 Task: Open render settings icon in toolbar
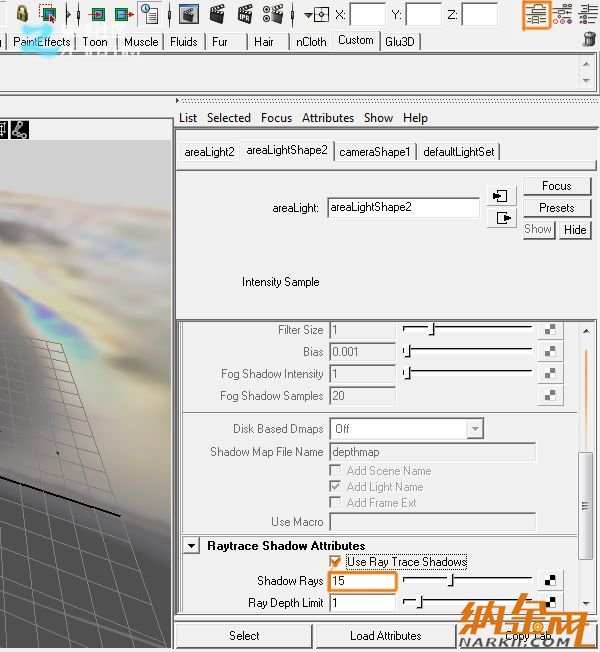273,14
